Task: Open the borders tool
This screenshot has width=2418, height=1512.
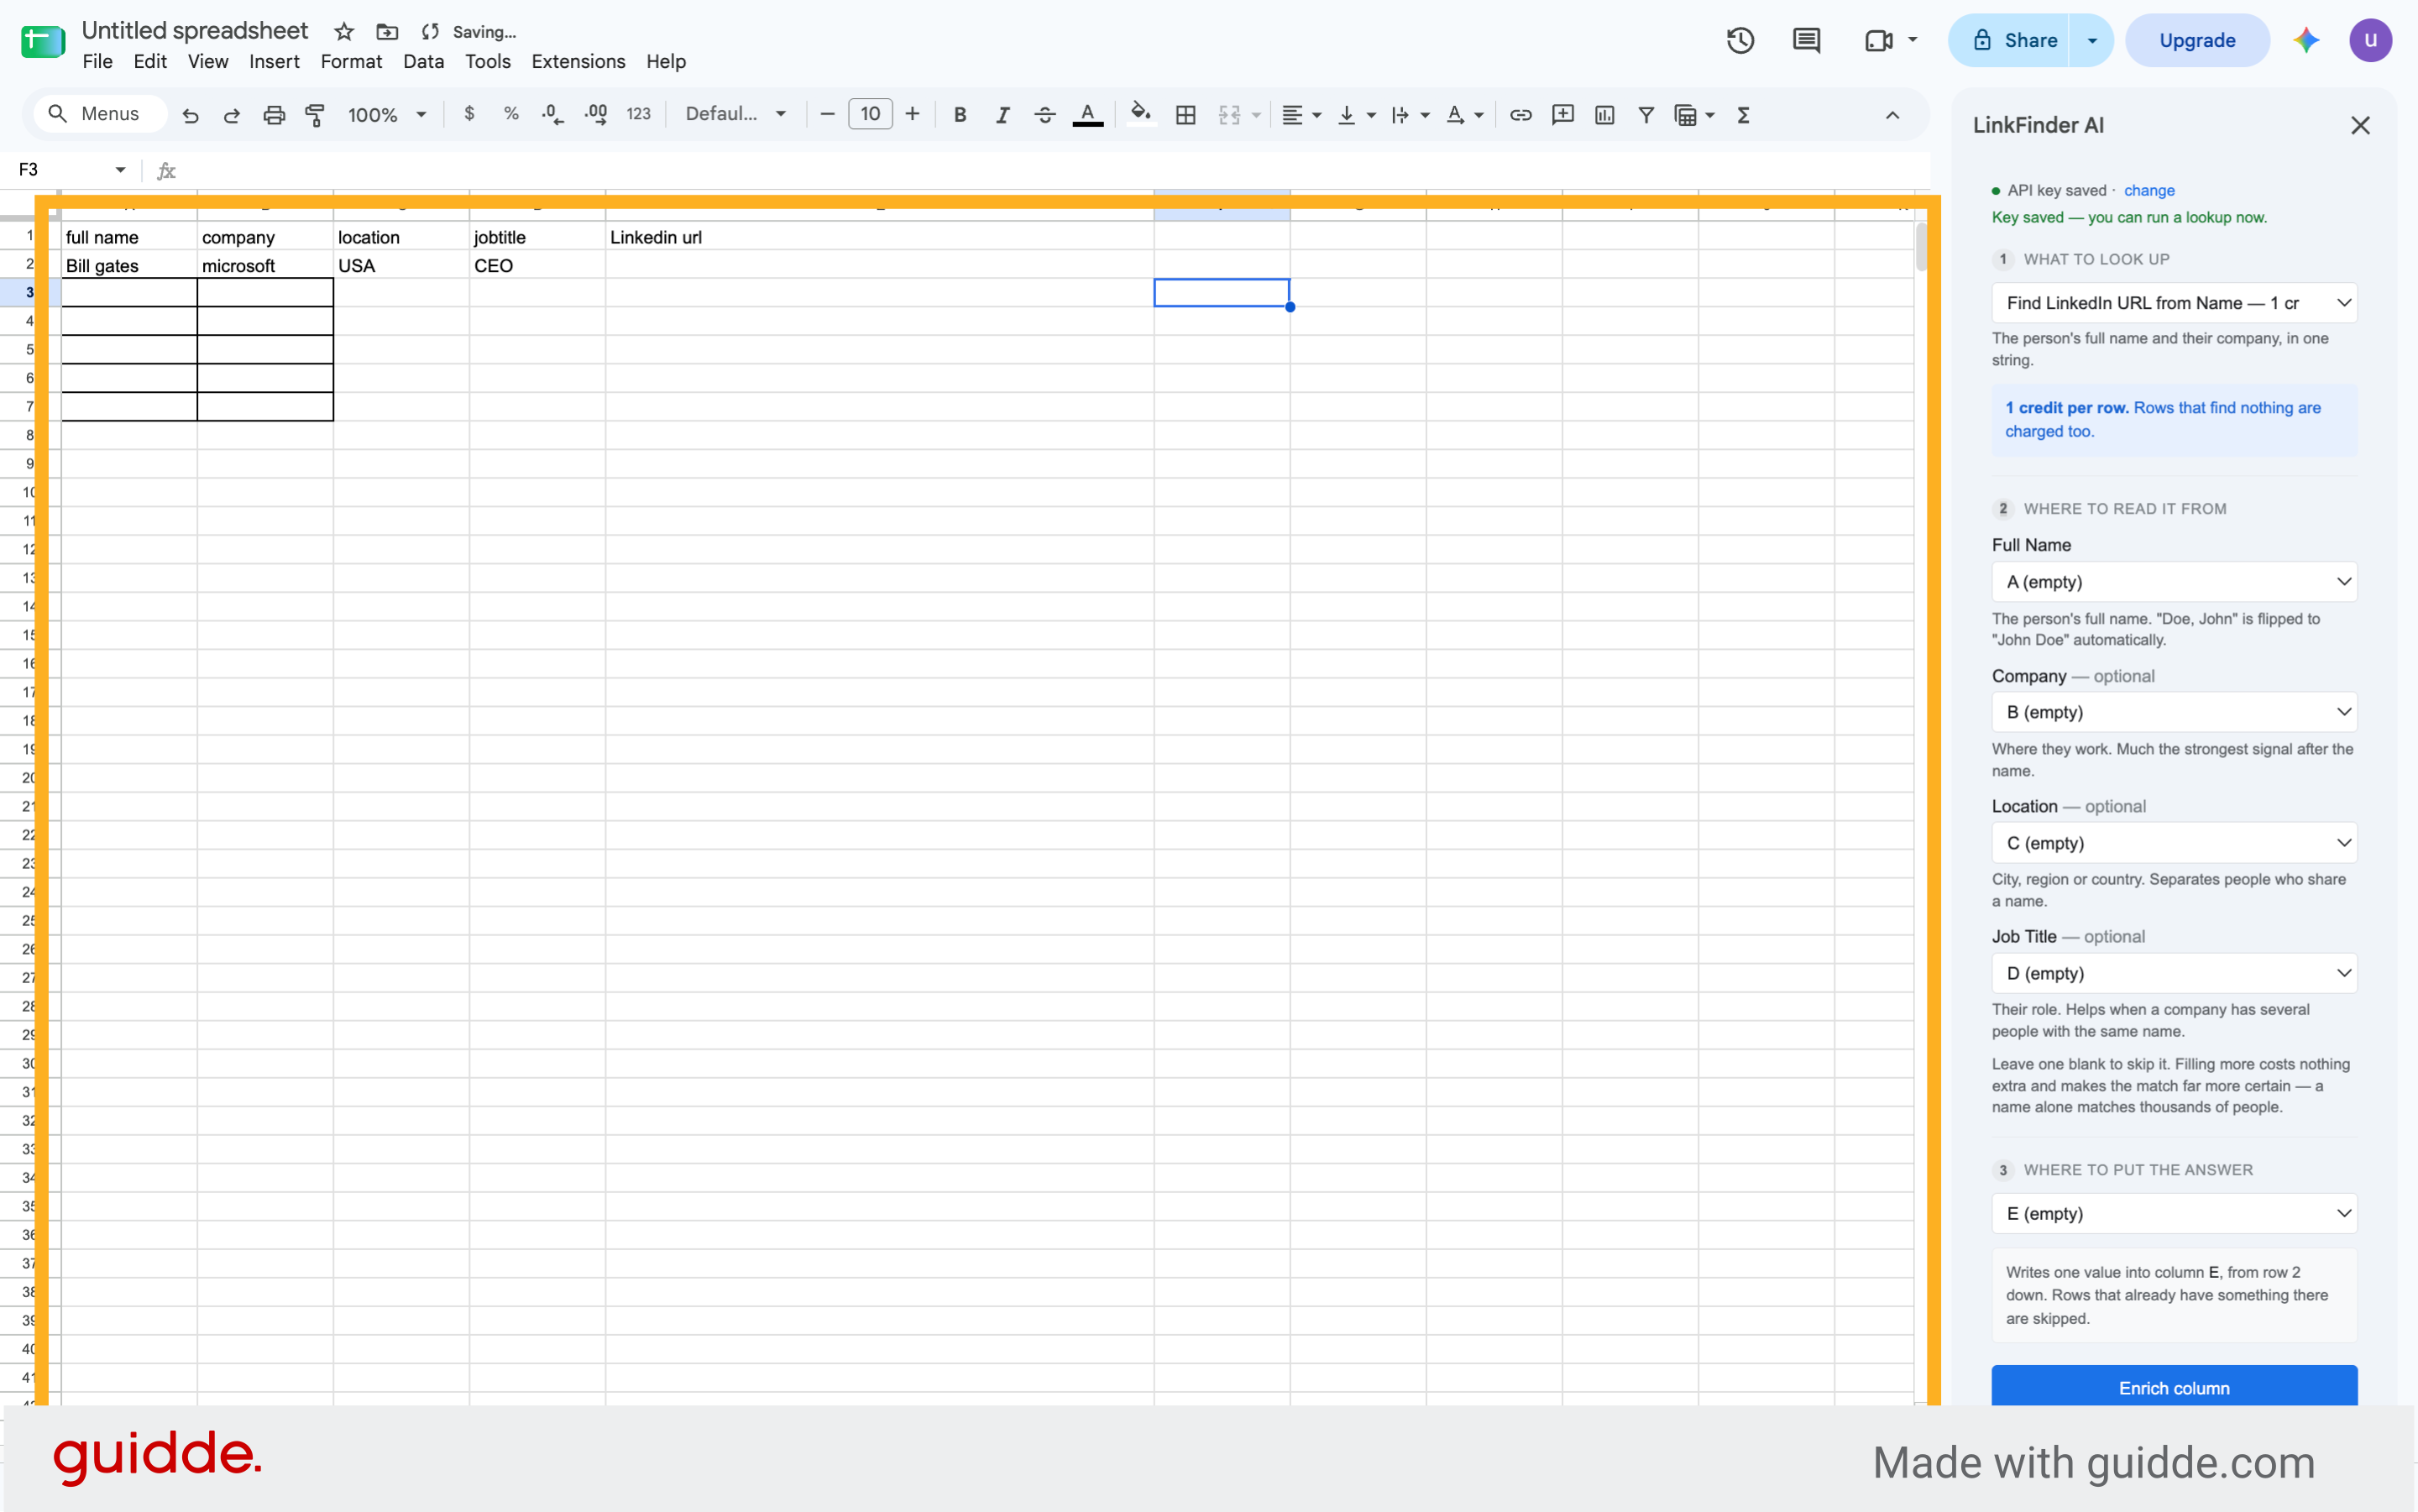Action: click(1186, 115)
